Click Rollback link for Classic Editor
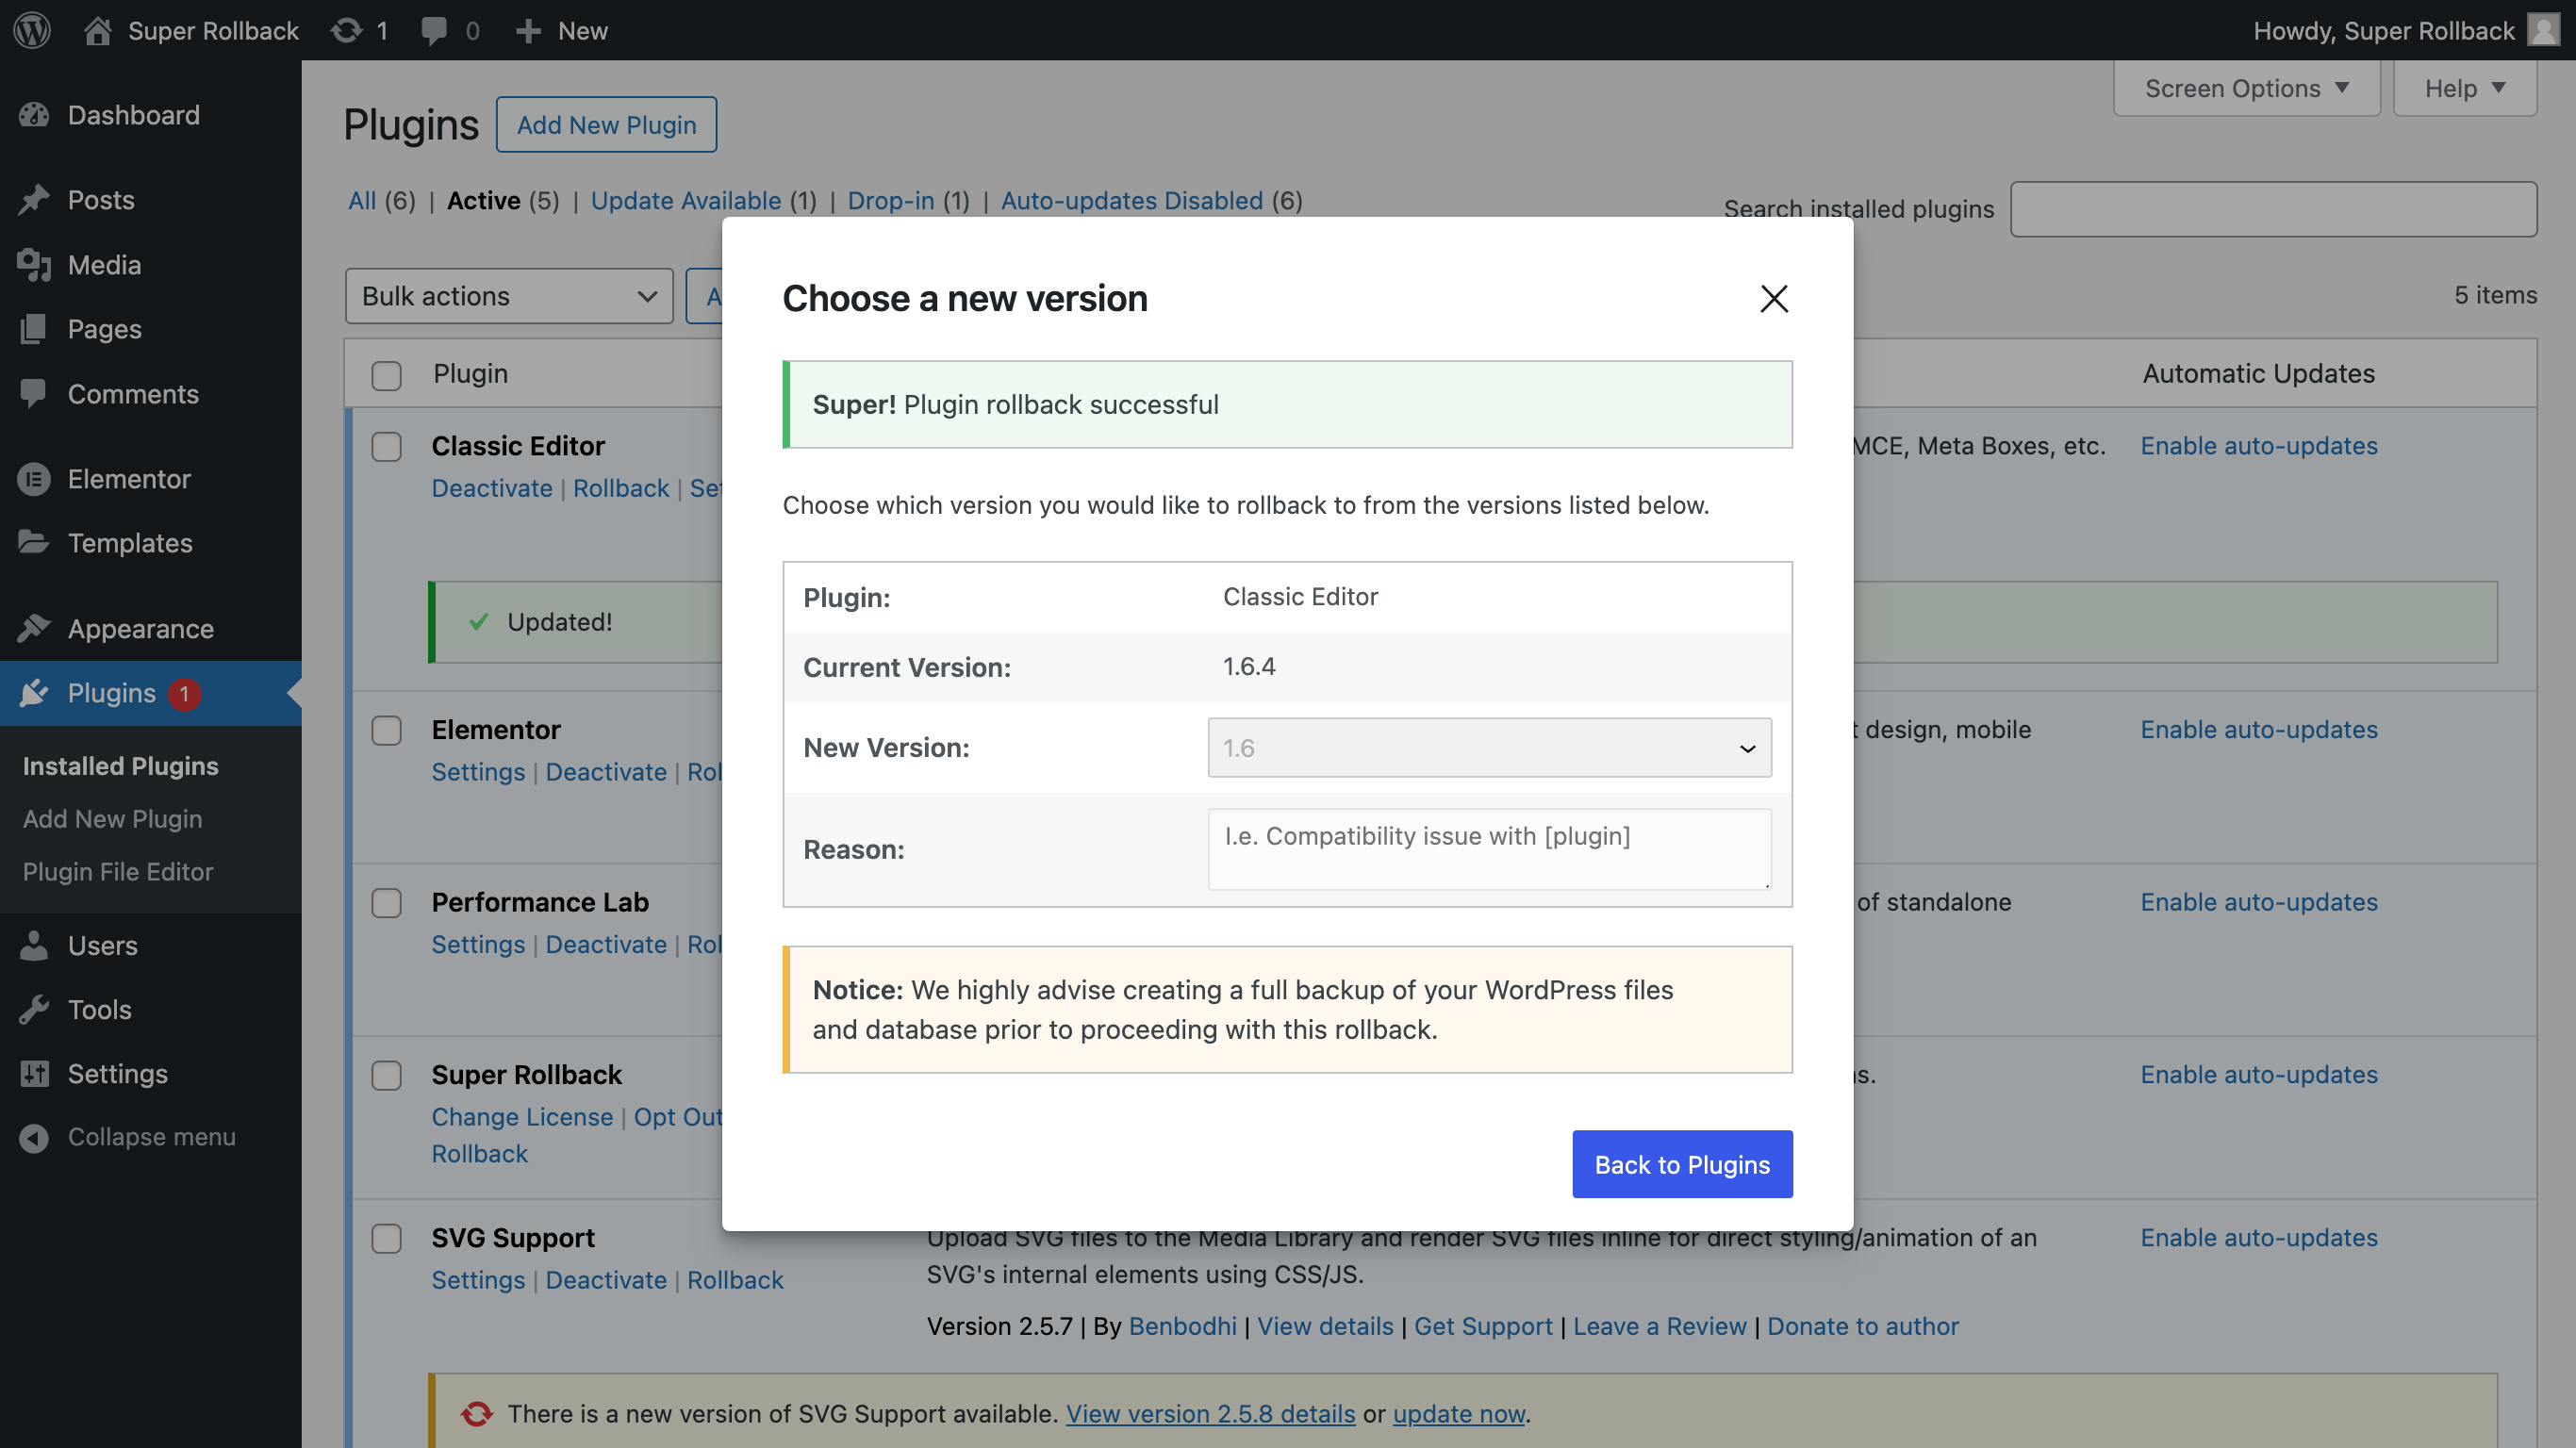2576x1448 pixels. [621, 488]
